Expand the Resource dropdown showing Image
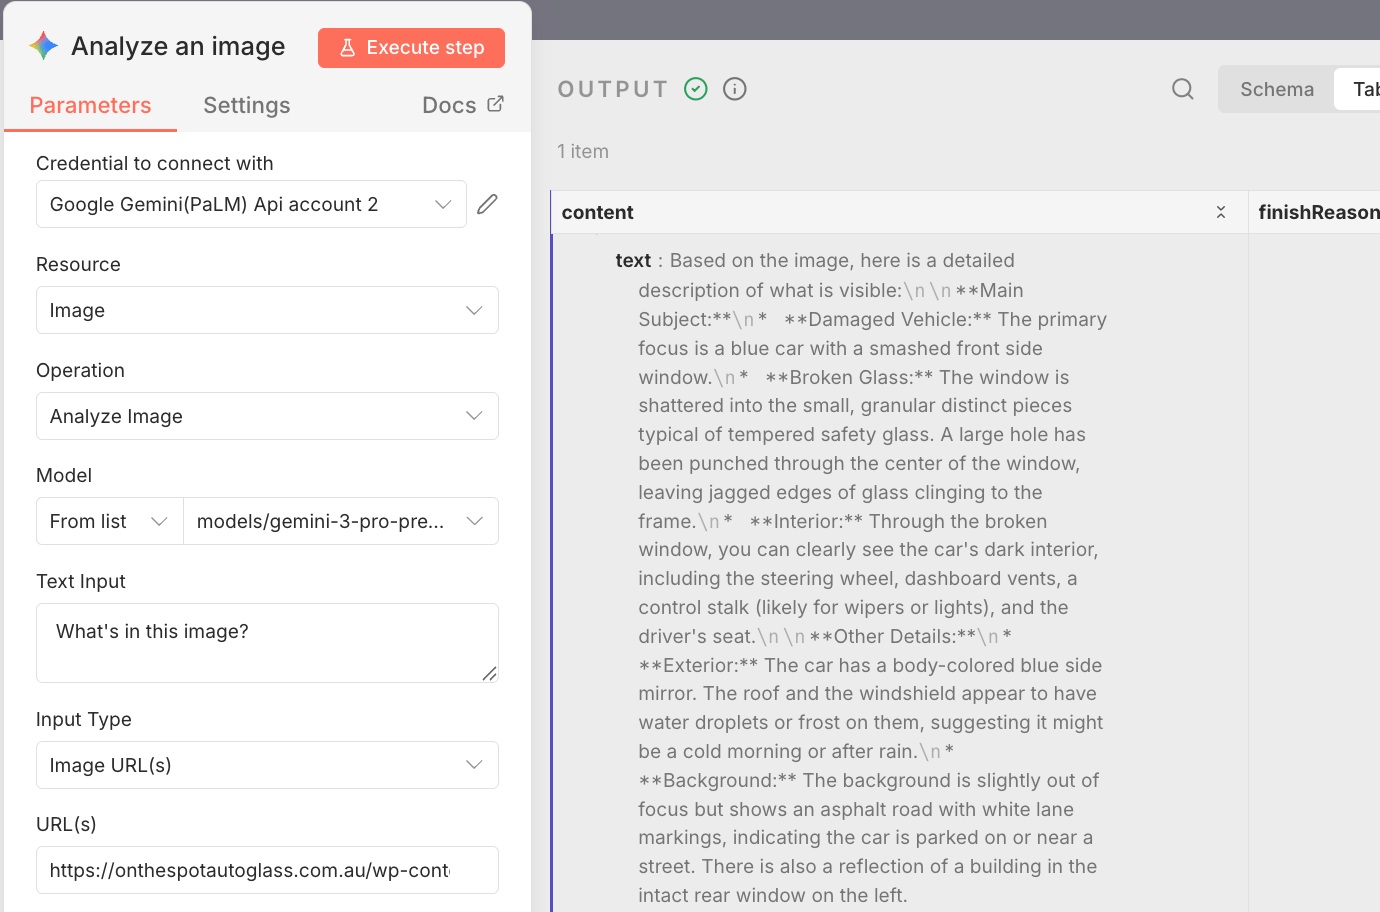Screen dimensions: 1380x912 (x=267, y=310)
